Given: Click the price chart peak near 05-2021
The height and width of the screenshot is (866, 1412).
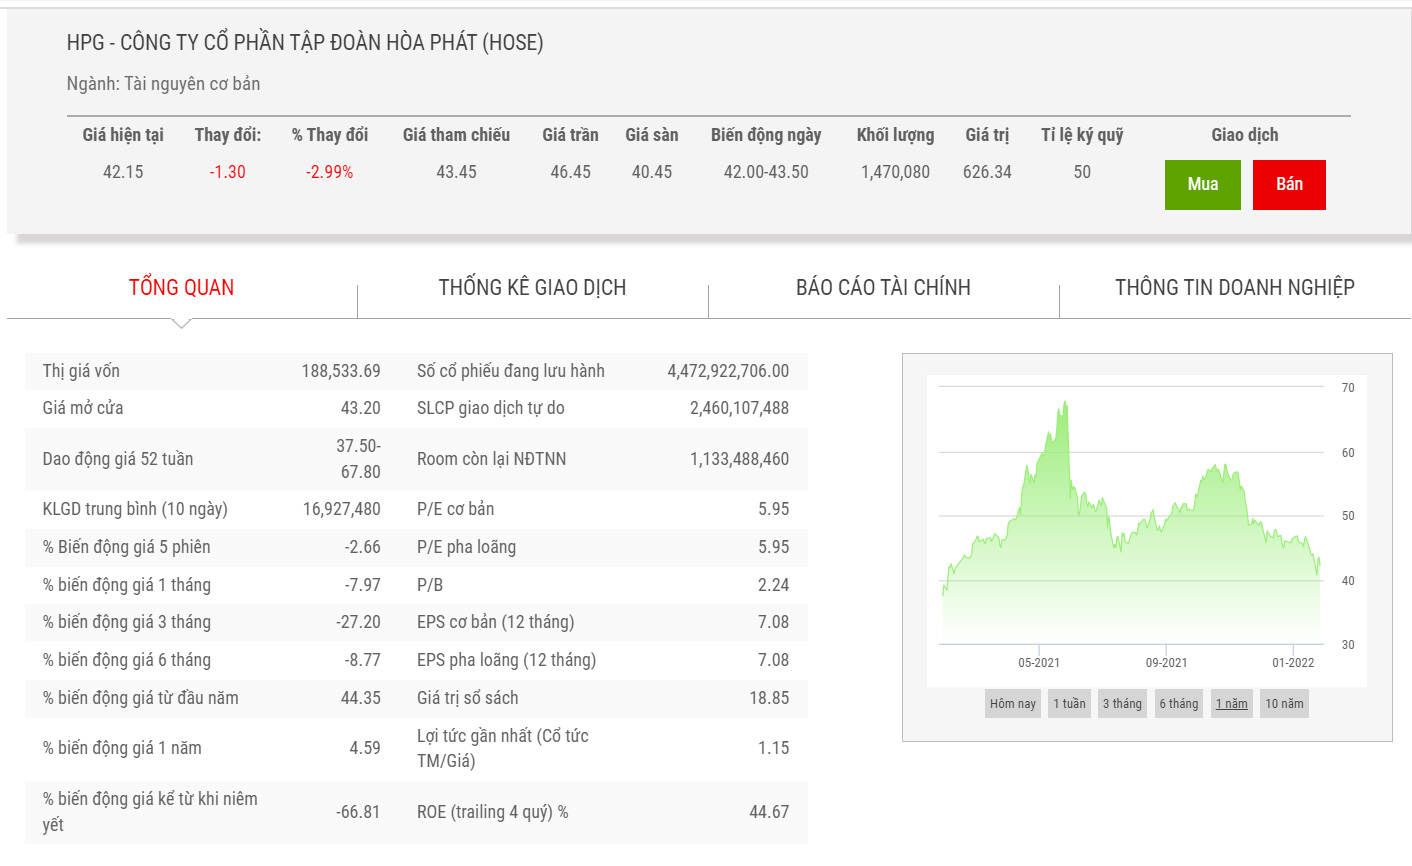Looking at the screenshot, I should [x=1066, y=404].
